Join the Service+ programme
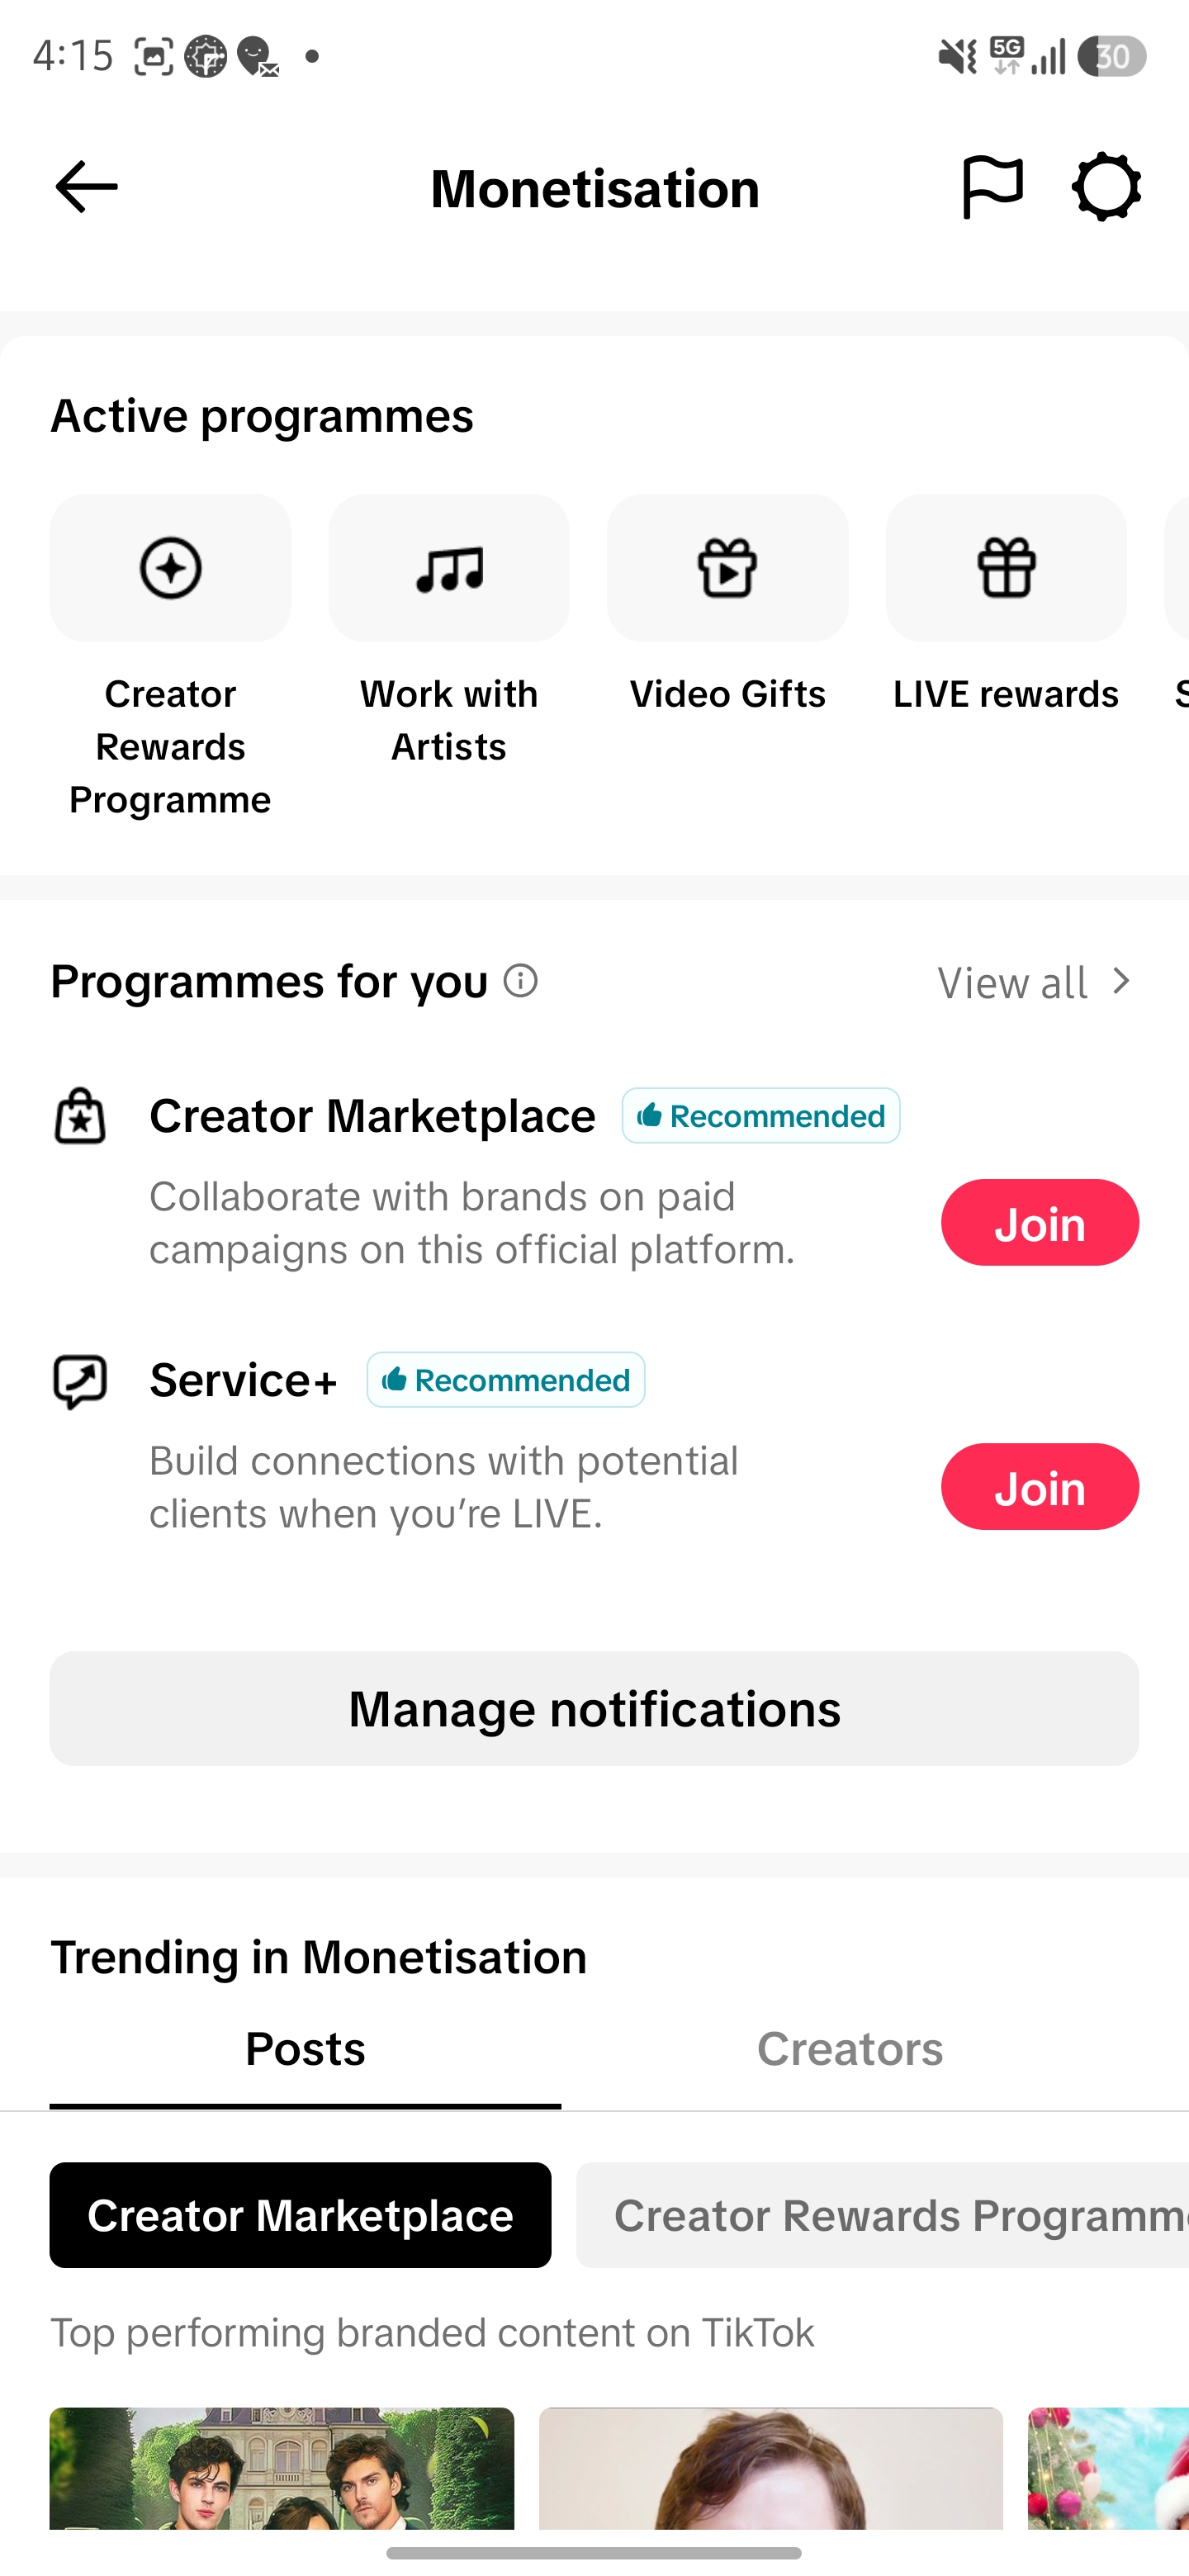Image resolution: width=1189 pixels, height=2576 pixels. 1040,1487
